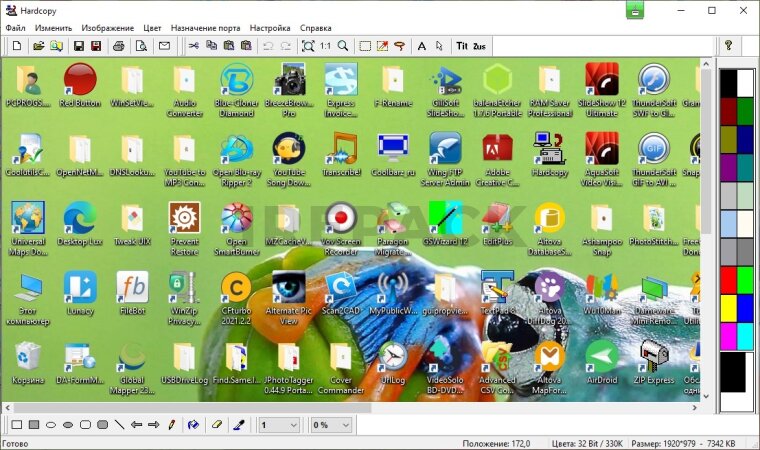Select the eraser tool
The image size is (760, 450).
point(216,425)
